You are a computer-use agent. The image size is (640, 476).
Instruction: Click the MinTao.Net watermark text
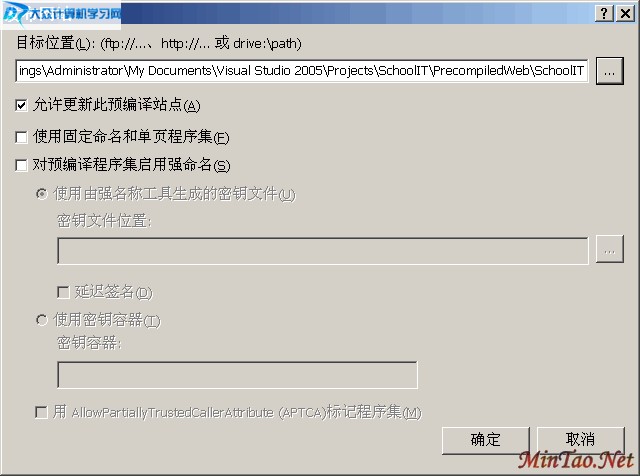click(x=576, y=460)
